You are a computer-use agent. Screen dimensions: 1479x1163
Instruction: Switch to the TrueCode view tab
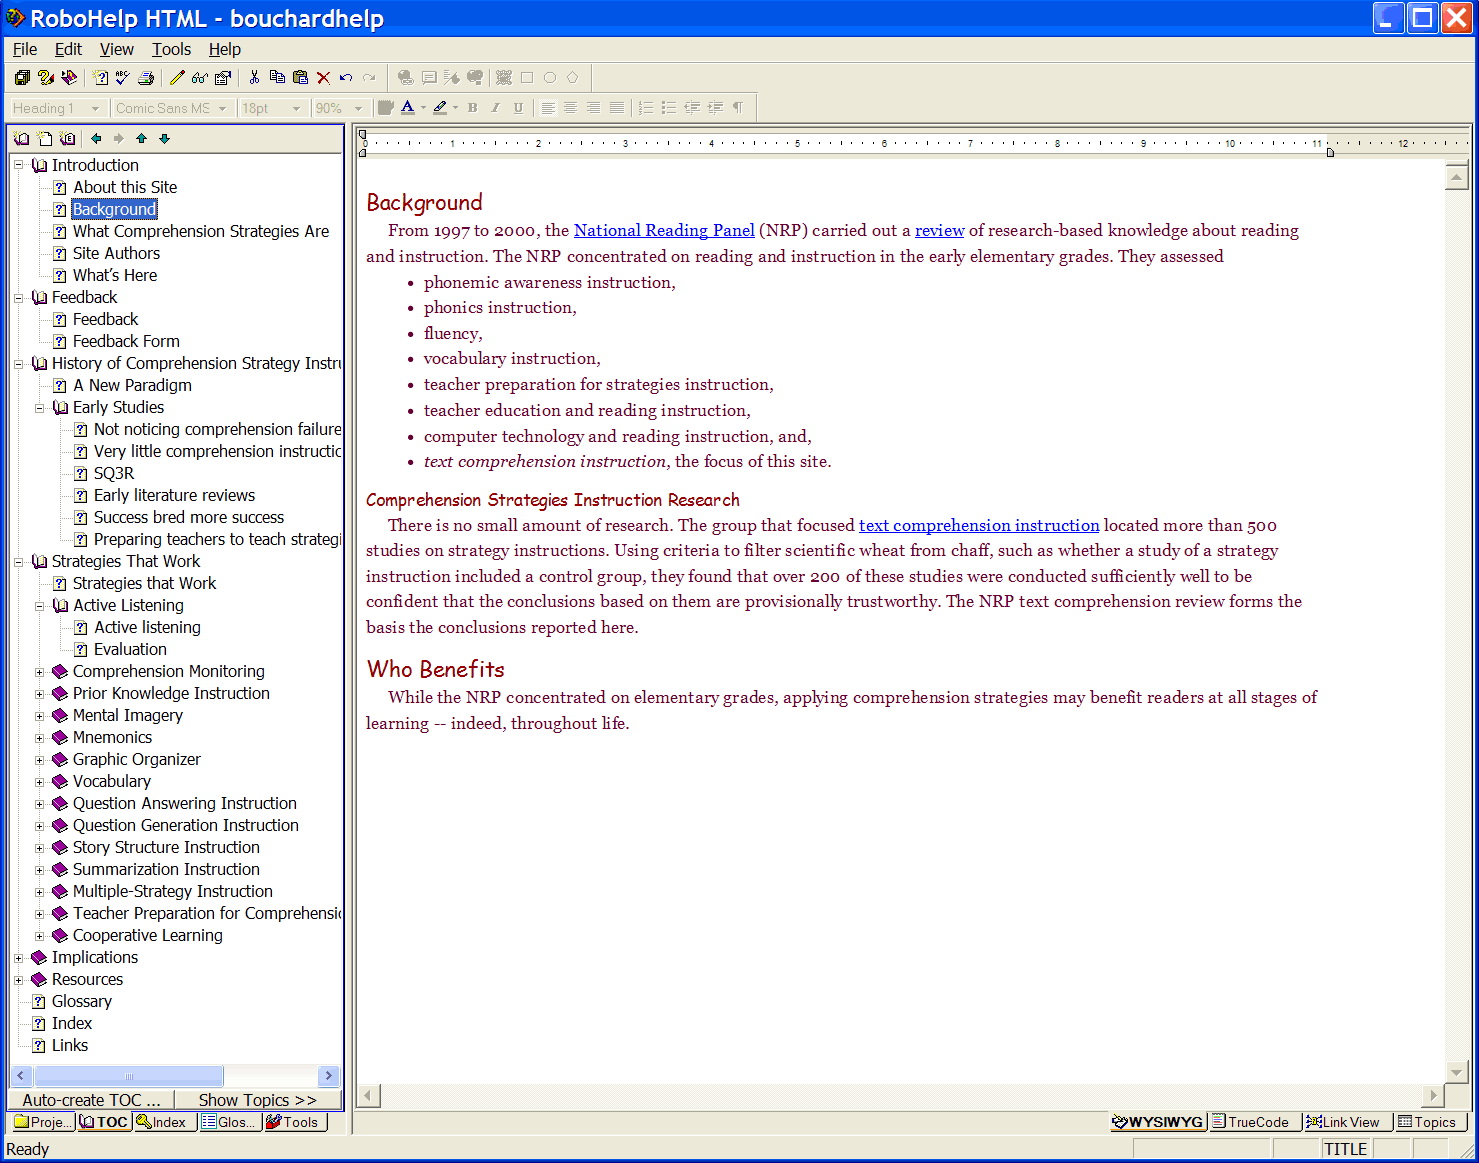coord(1254,1122)
